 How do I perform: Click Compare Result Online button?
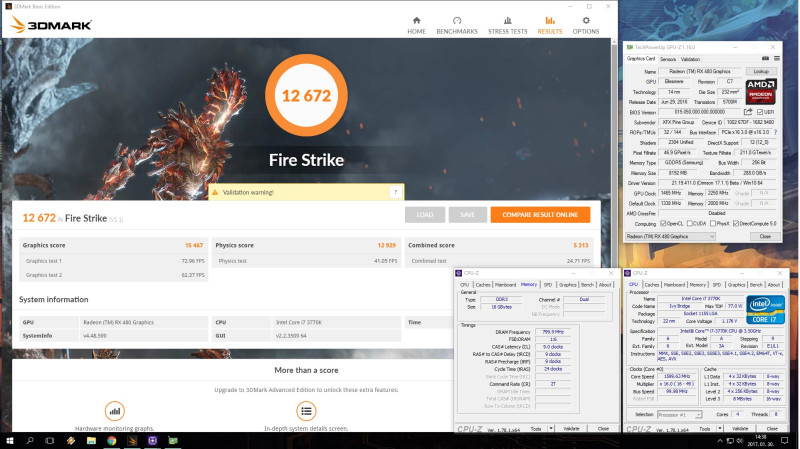[x=540, y=215]
